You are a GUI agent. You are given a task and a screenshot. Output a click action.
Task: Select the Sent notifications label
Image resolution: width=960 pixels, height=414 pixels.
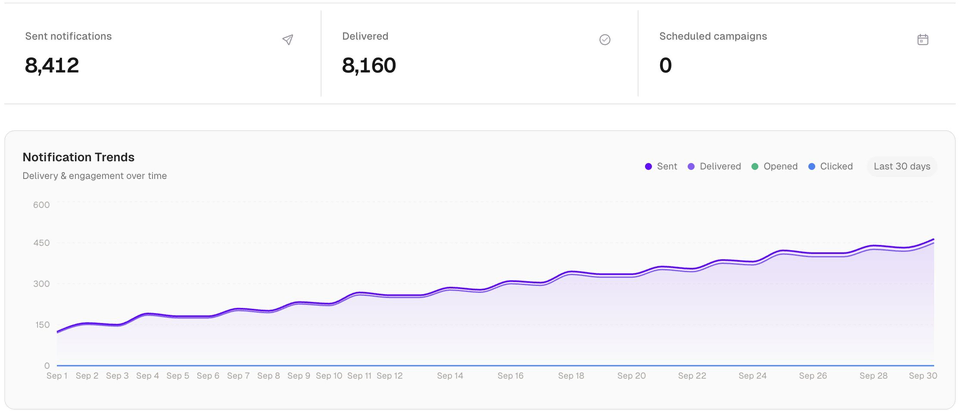coord(69,36)
